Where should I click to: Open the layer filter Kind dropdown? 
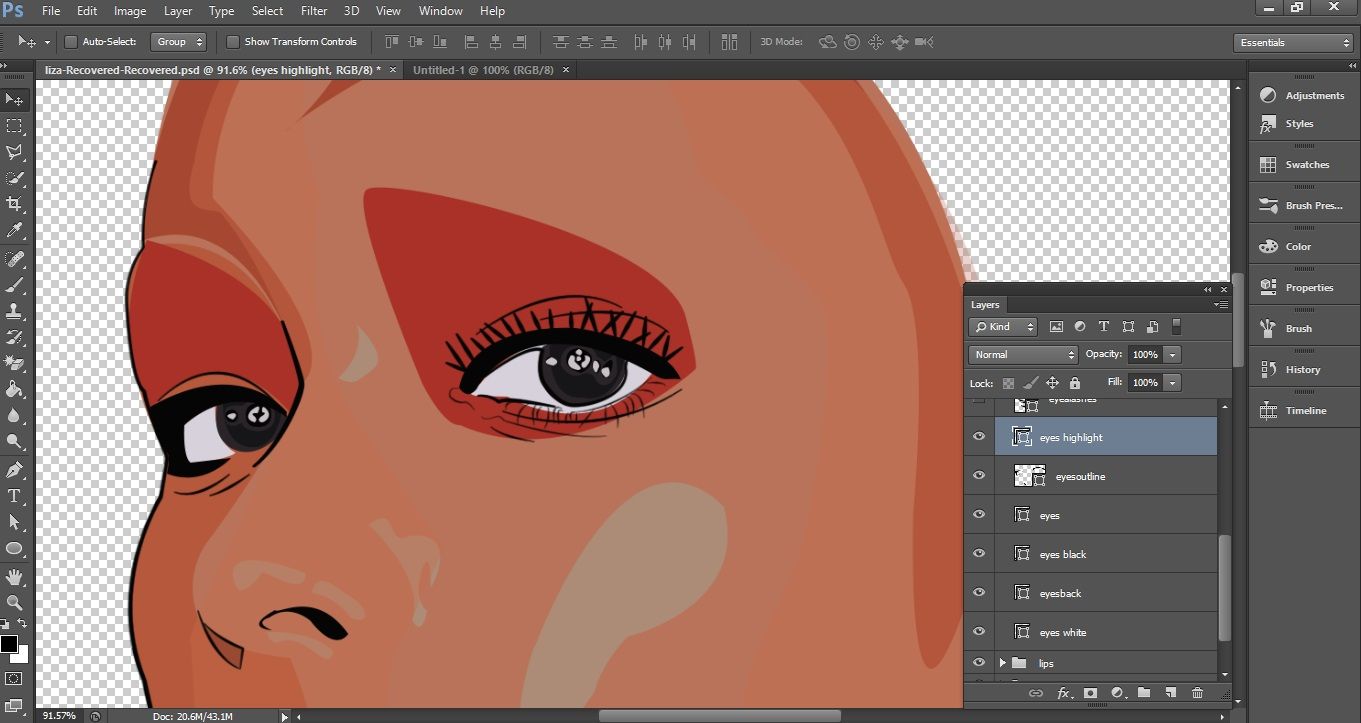1005,327
